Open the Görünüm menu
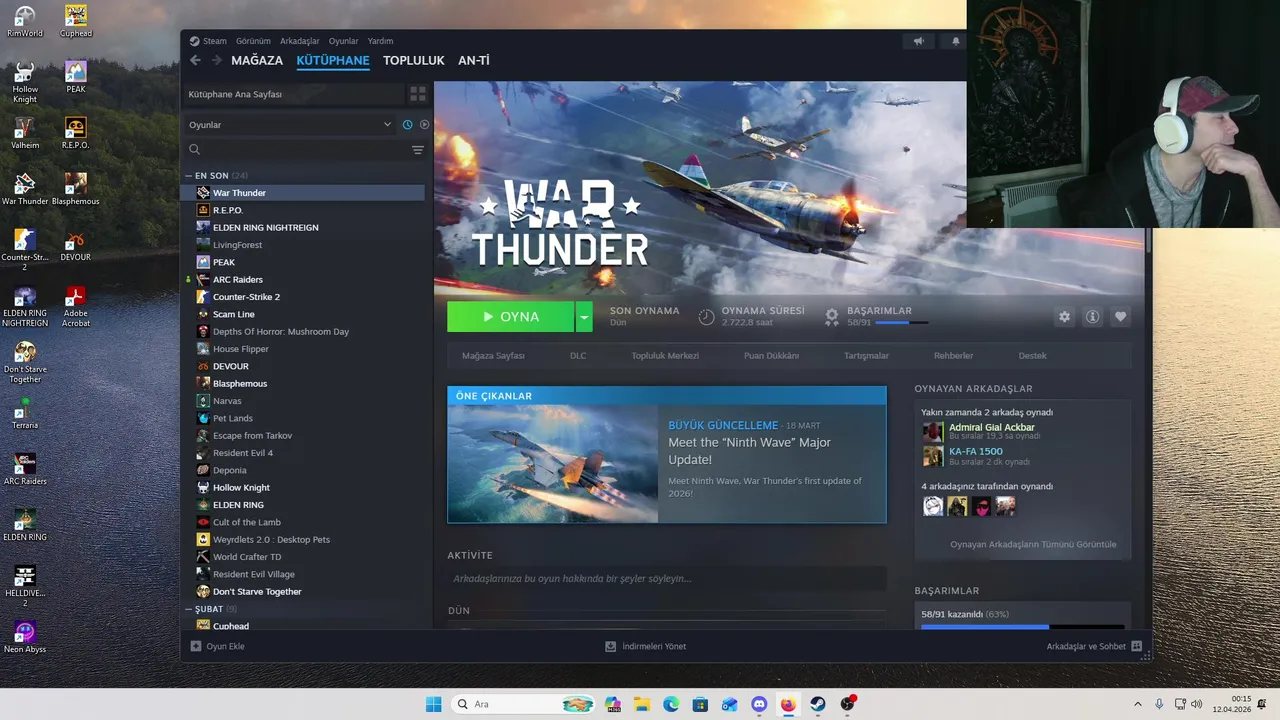Viewport: 1280px width, 720px height. coord(253,41)
